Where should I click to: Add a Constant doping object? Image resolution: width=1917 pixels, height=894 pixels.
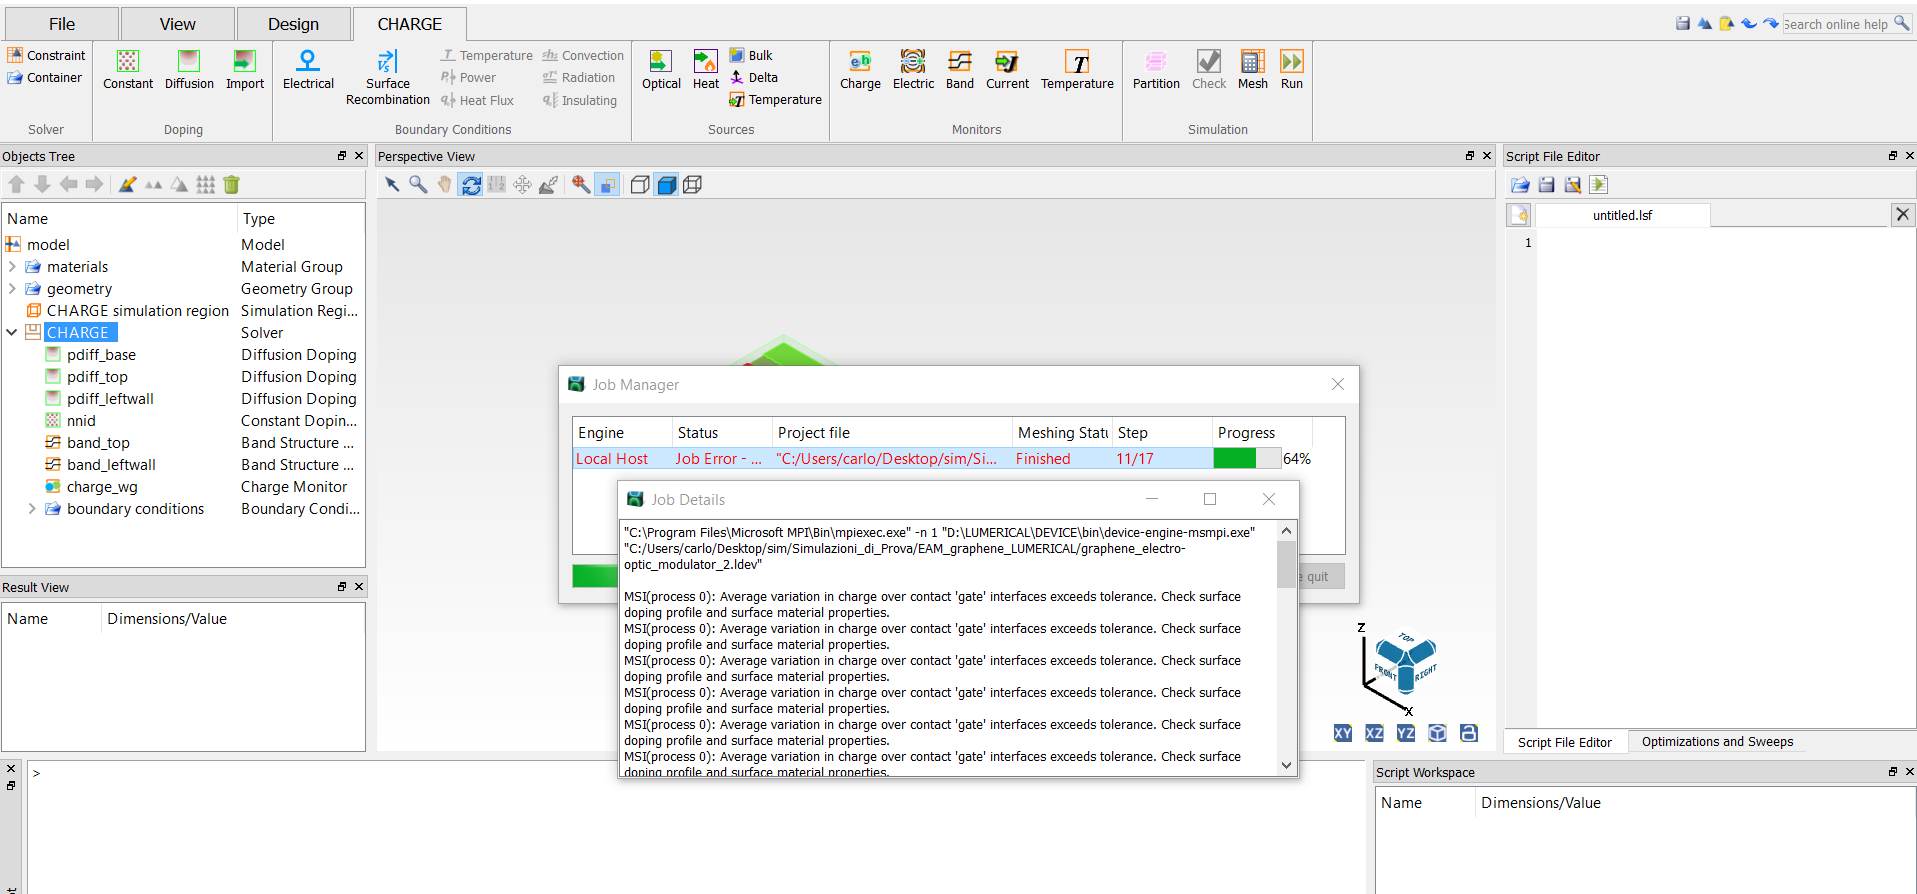(x=128, y=70)
